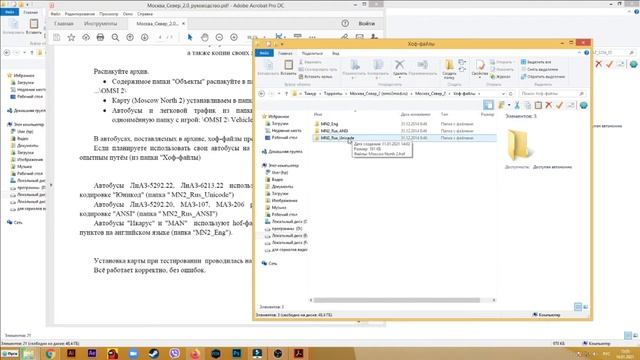Image resolution: width=640 pixels, height=360 pixels.
Task: Select the hand pan tool in Acrobat
Action: point(204,38)
